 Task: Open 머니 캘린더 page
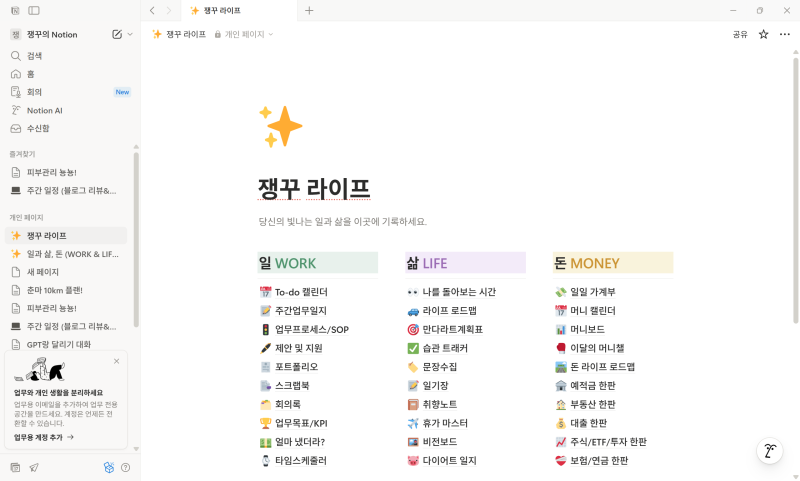(586, 311)
